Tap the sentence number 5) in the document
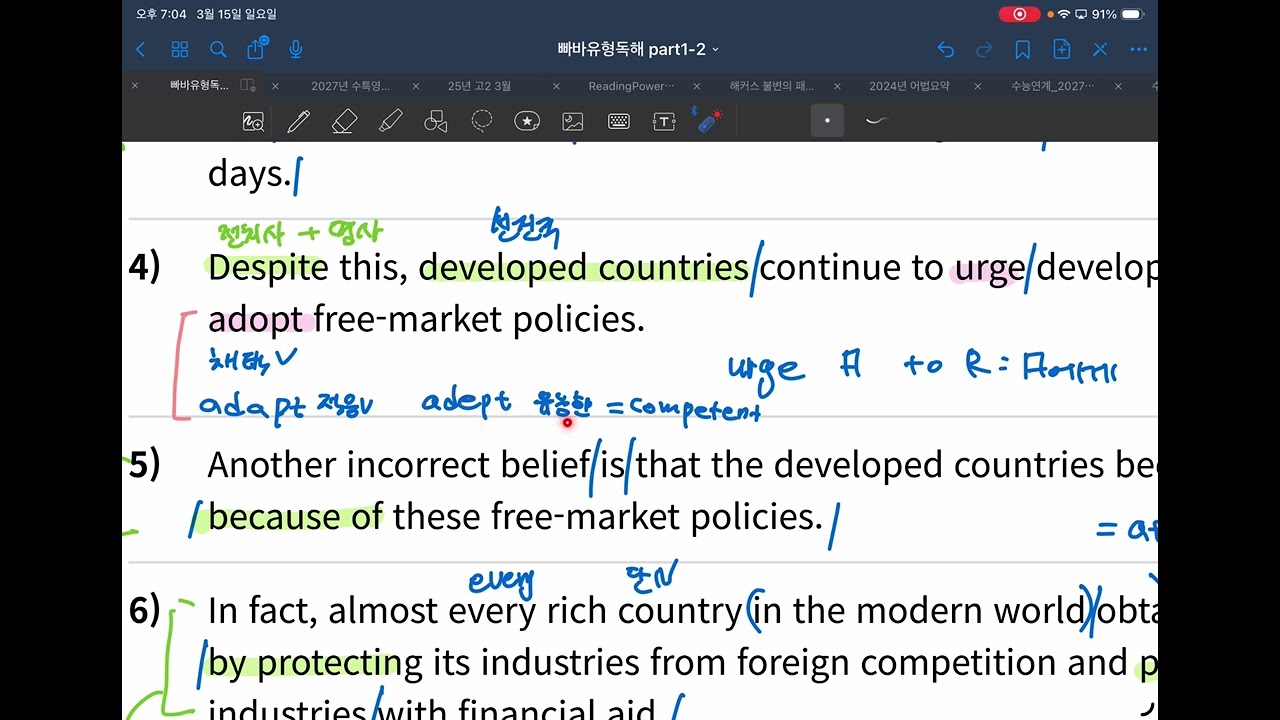1280x720 pixels. (144, 465)
